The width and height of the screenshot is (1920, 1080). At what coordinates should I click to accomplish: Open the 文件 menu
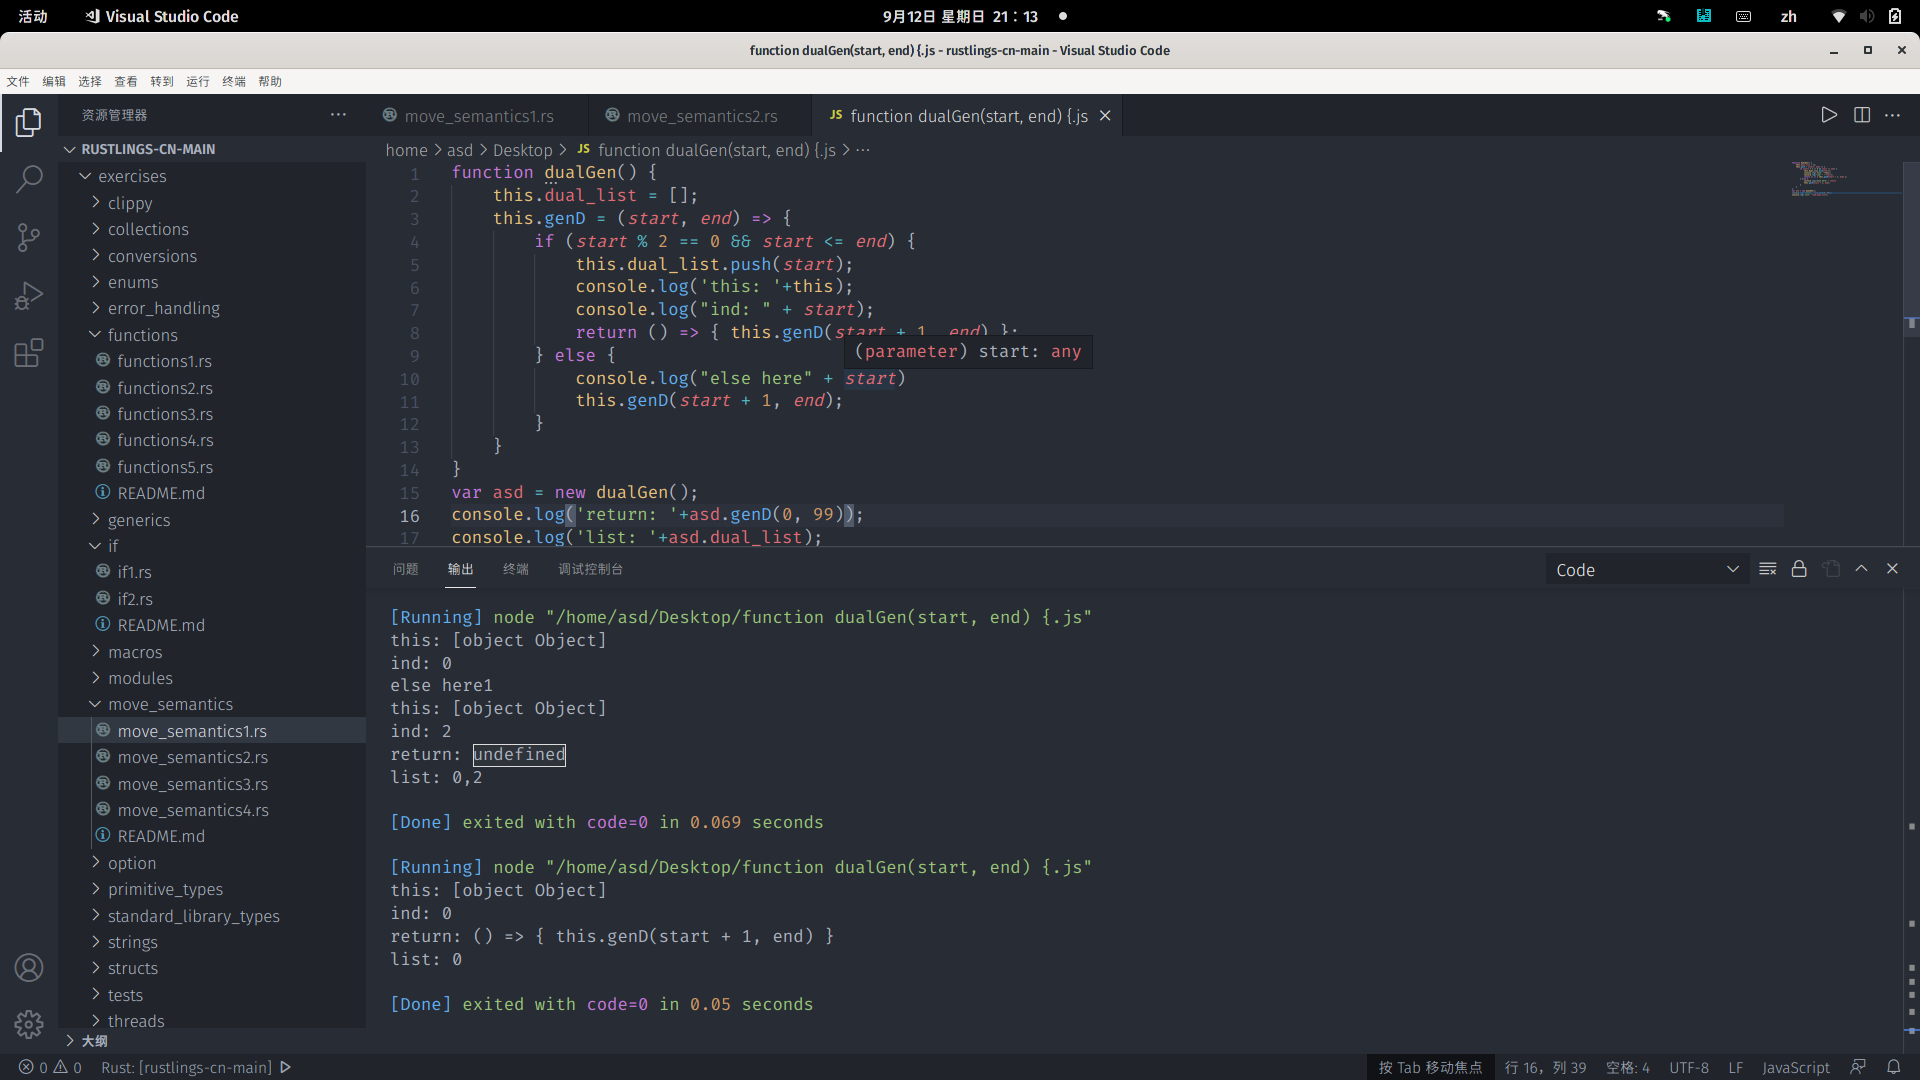18,81
